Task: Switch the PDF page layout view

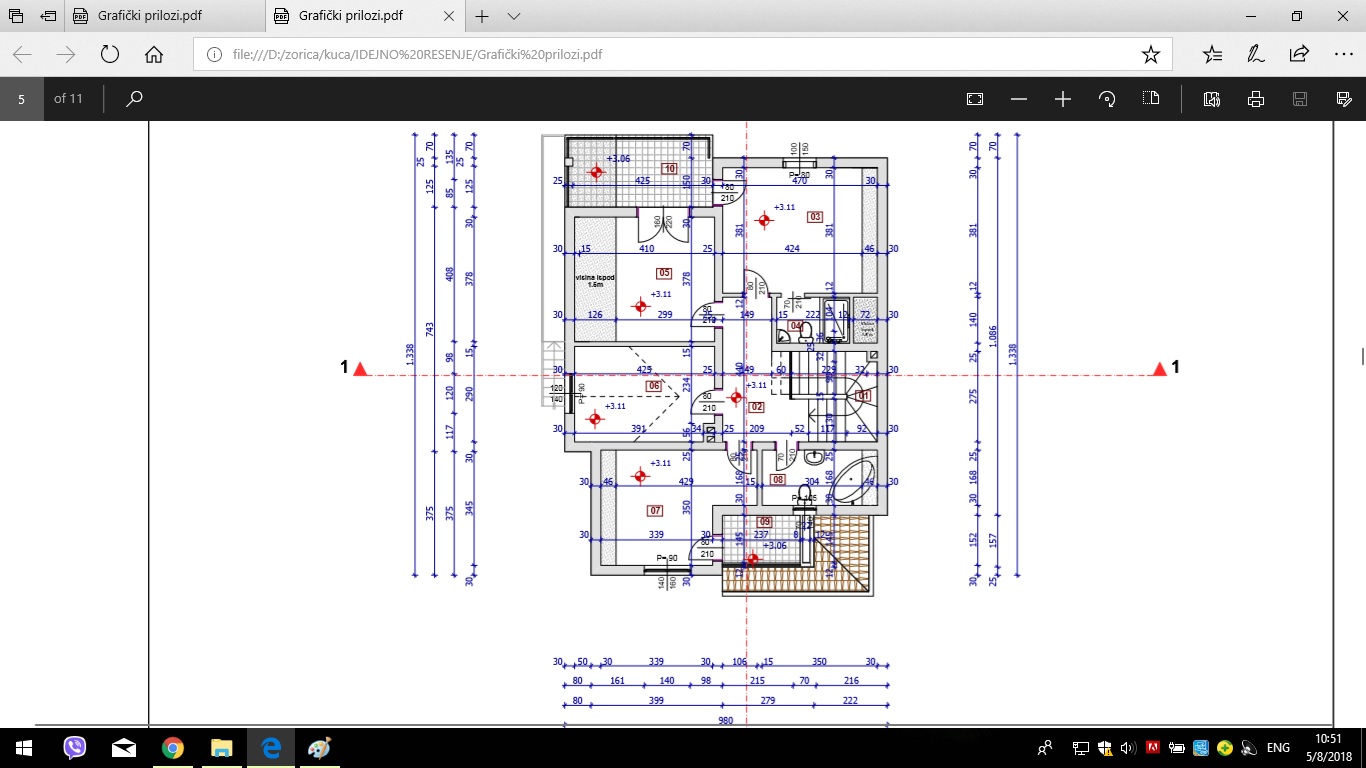Action: click(1151, 99)
